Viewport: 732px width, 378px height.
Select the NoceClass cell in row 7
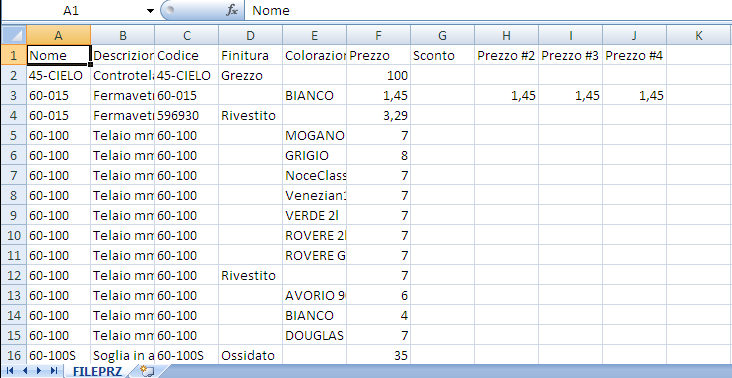(x=314, y=176)
